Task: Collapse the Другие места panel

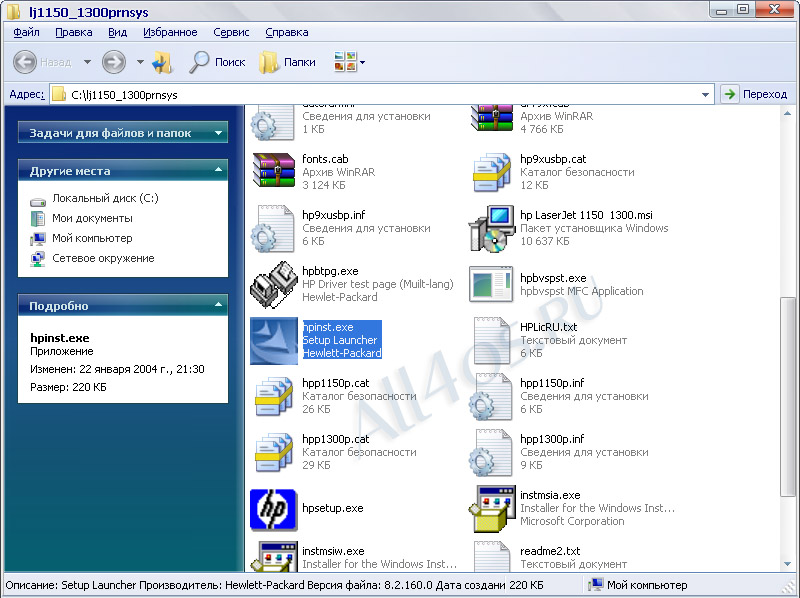Action: 218,169
